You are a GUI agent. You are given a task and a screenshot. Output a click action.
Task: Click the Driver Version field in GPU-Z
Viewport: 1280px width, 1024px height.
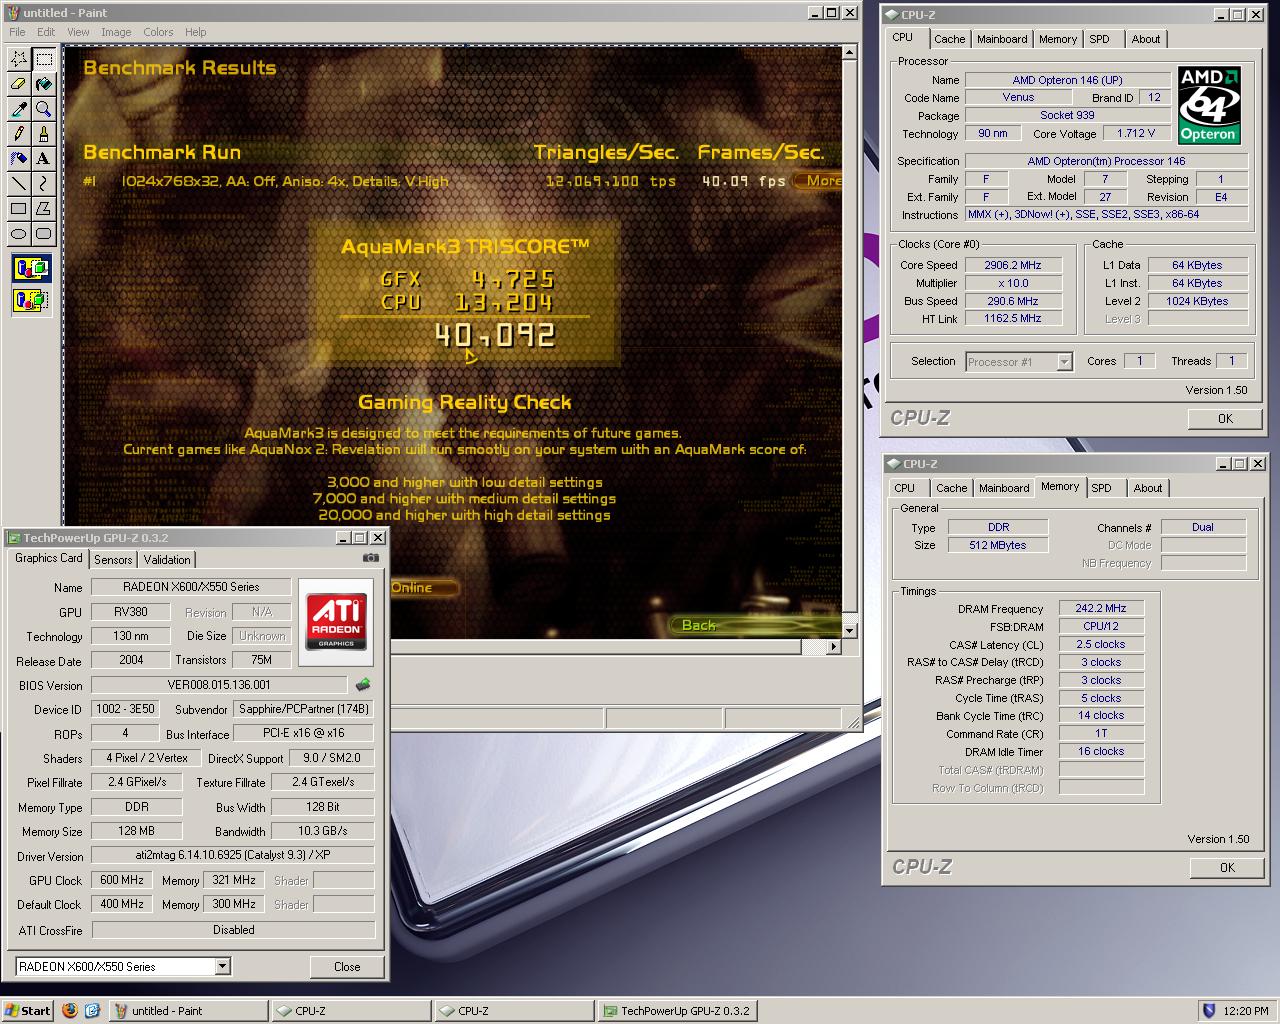233,856
